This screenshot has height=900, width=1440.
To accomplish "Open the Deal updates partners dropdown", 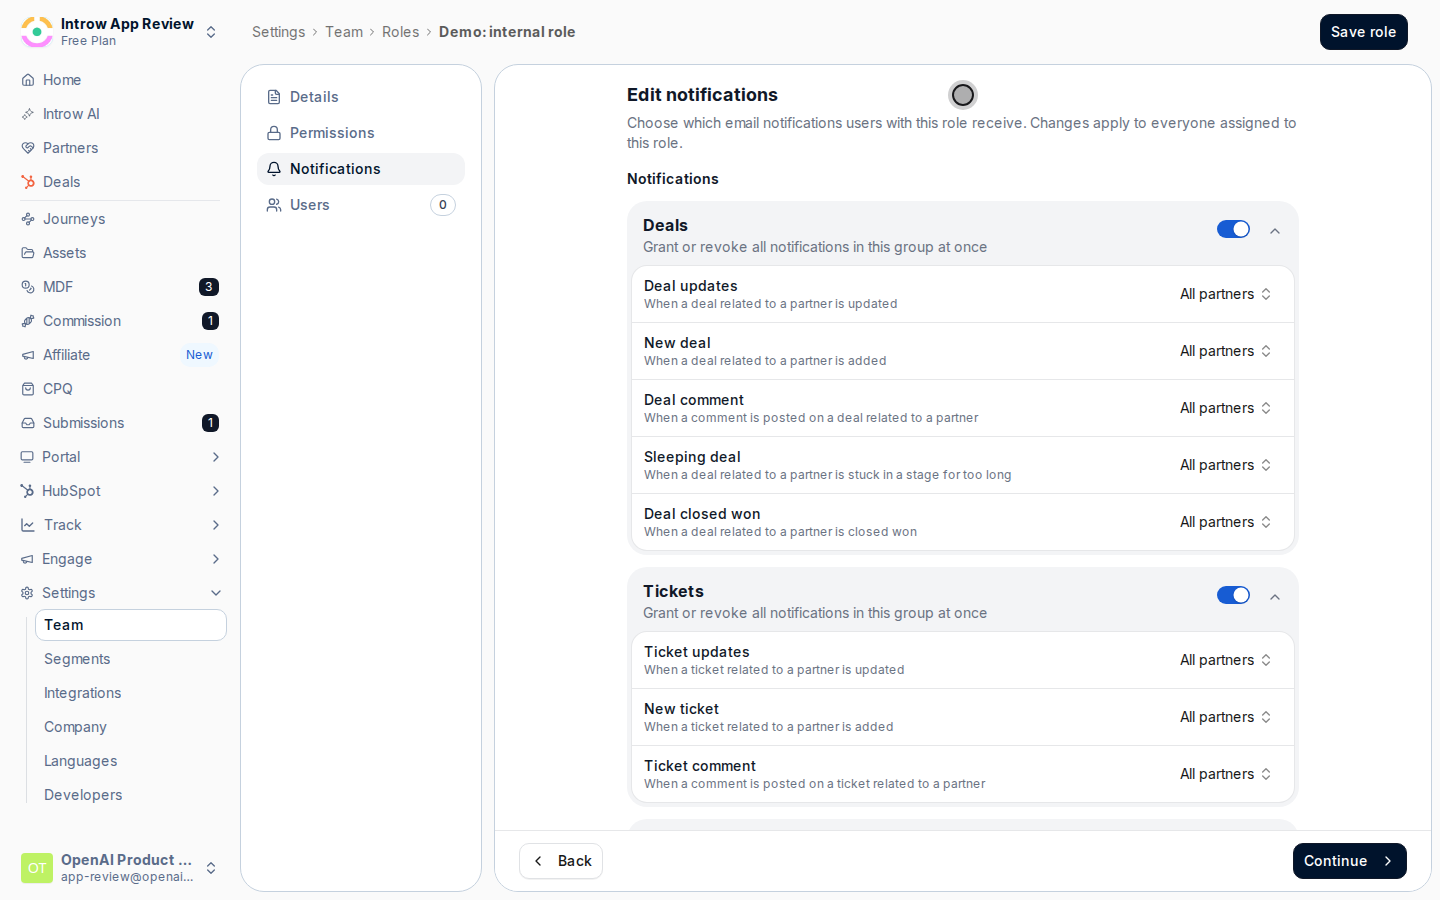I will pyautogui.click(x=1226, y=294).
